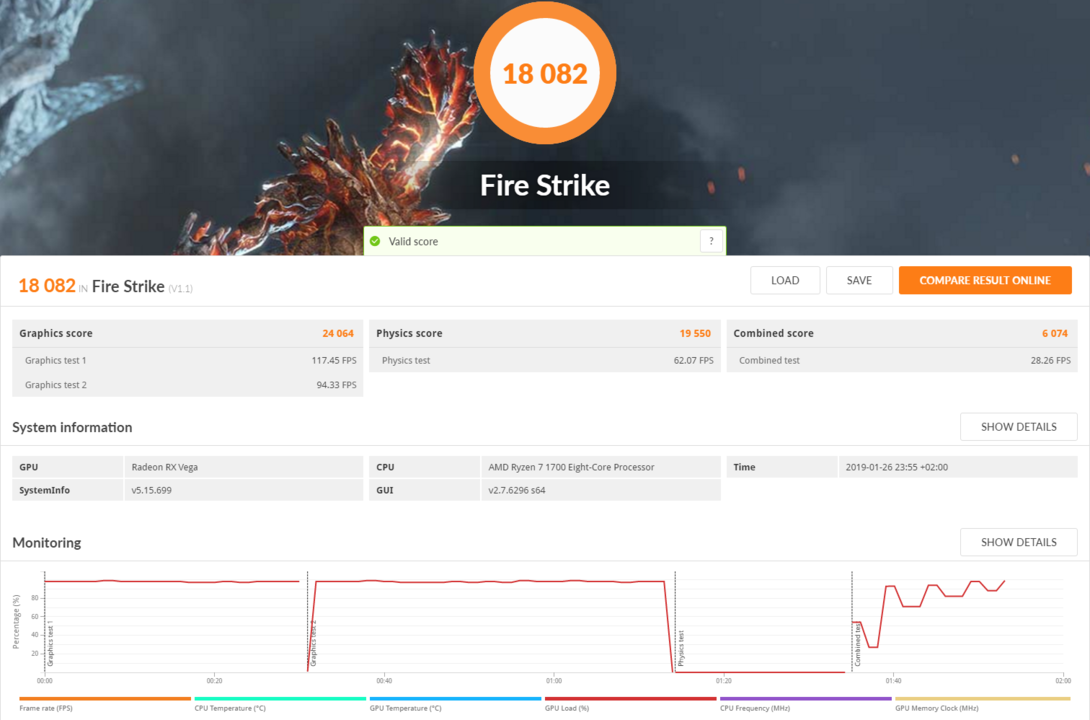Screen dimensions: 1090x720
Task: Click the 02:00 time axis label
Action: point(1063,681)
